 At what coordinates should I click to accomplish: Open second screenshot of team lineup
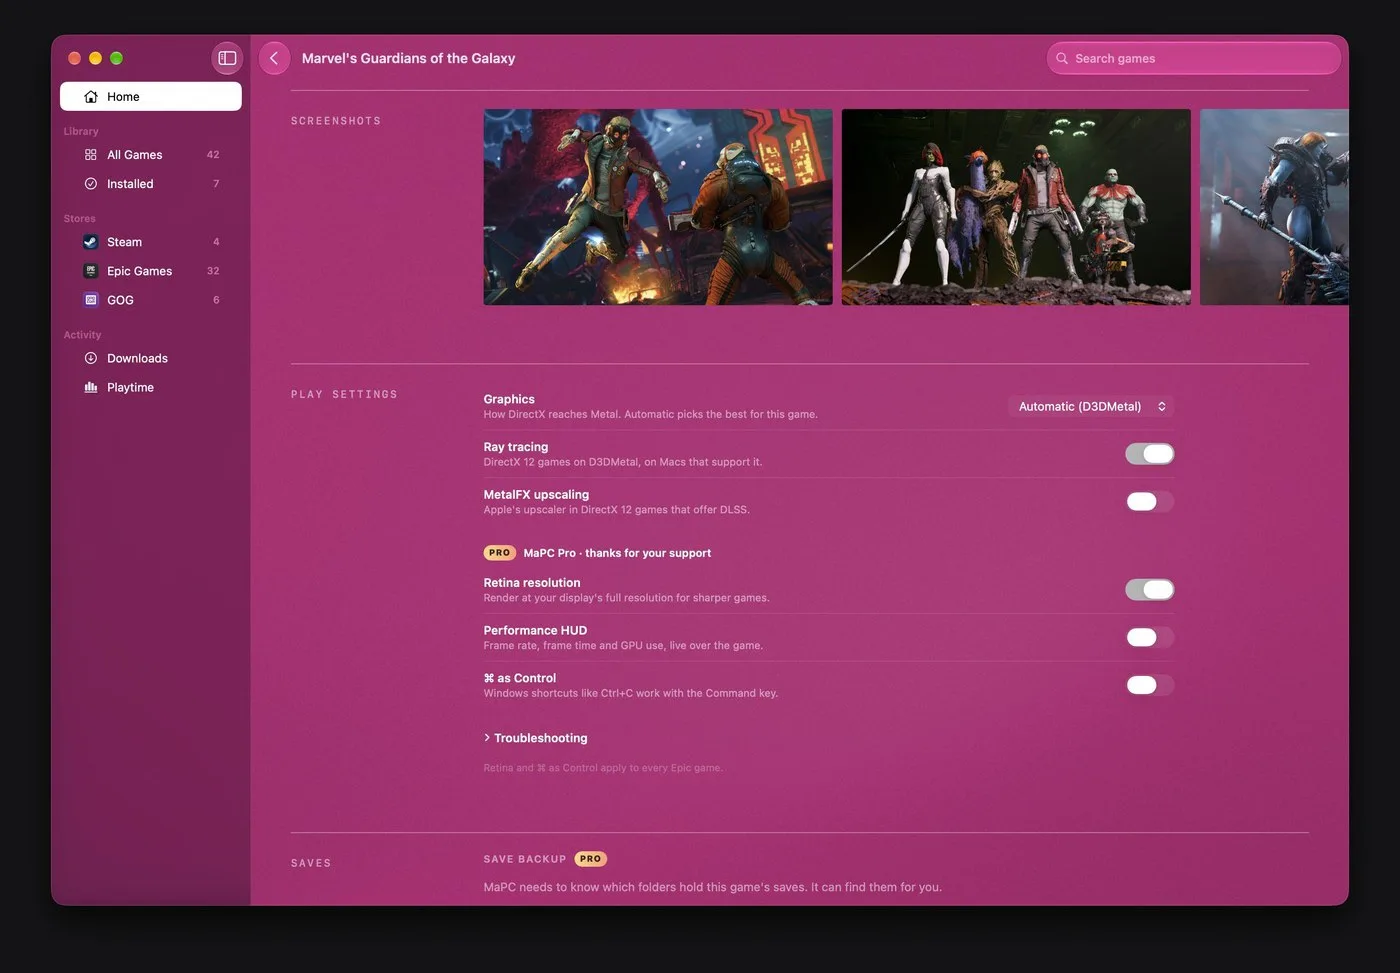1016,207
